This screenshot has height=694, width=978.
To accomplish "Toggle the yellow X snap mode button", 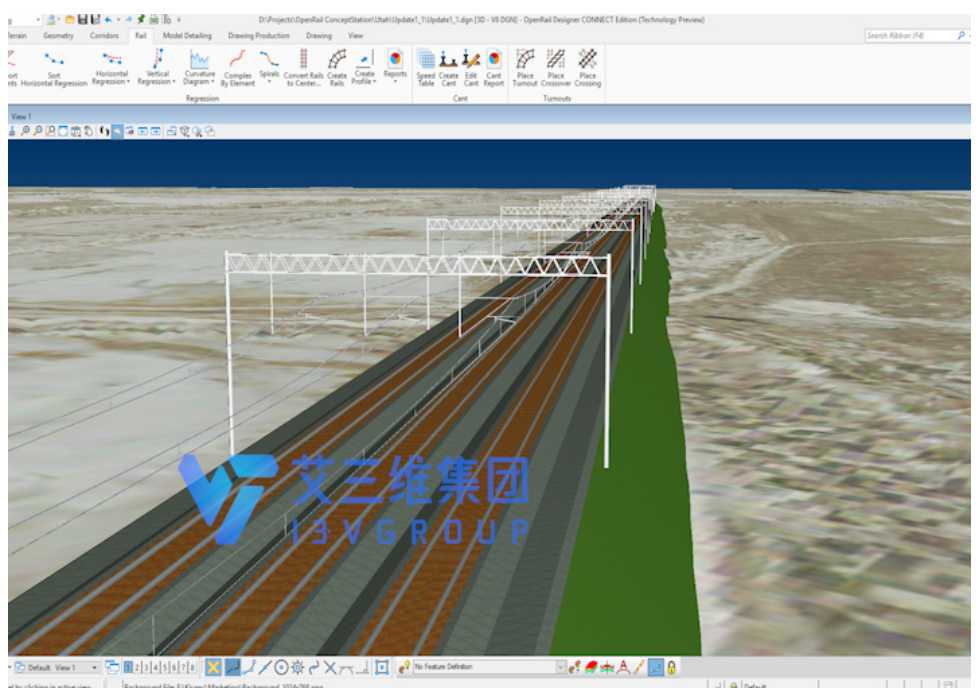I will click(x=213, y=667).
